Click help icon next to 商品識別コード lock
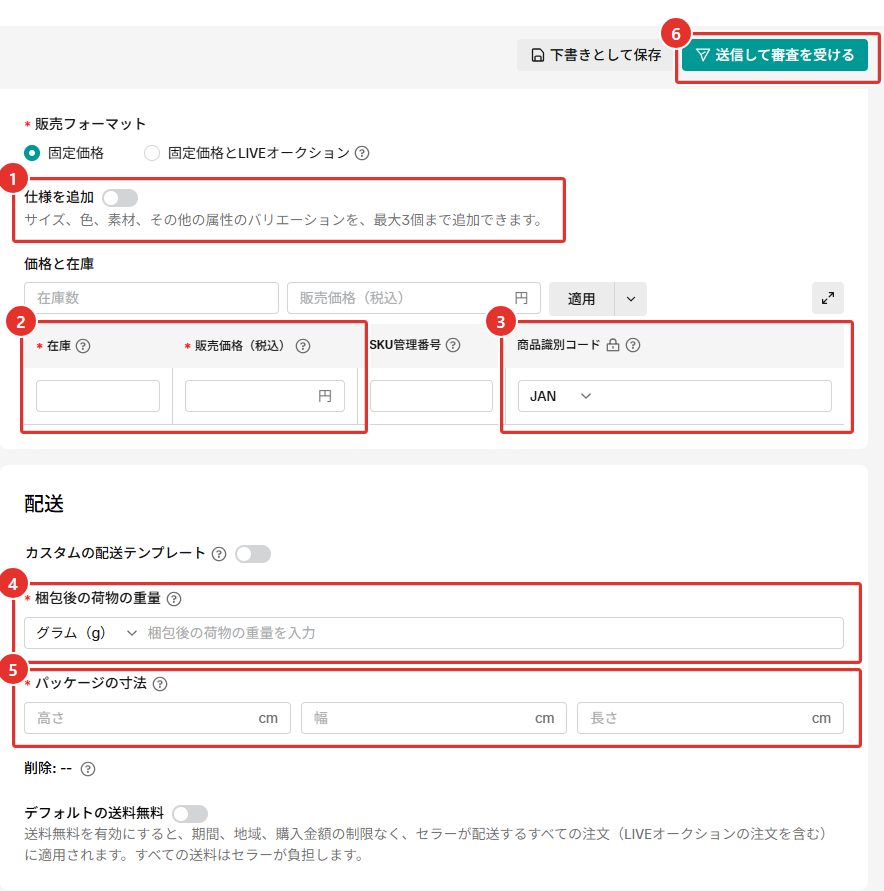This screenshot has width=884, height=891. coord(633,345)
